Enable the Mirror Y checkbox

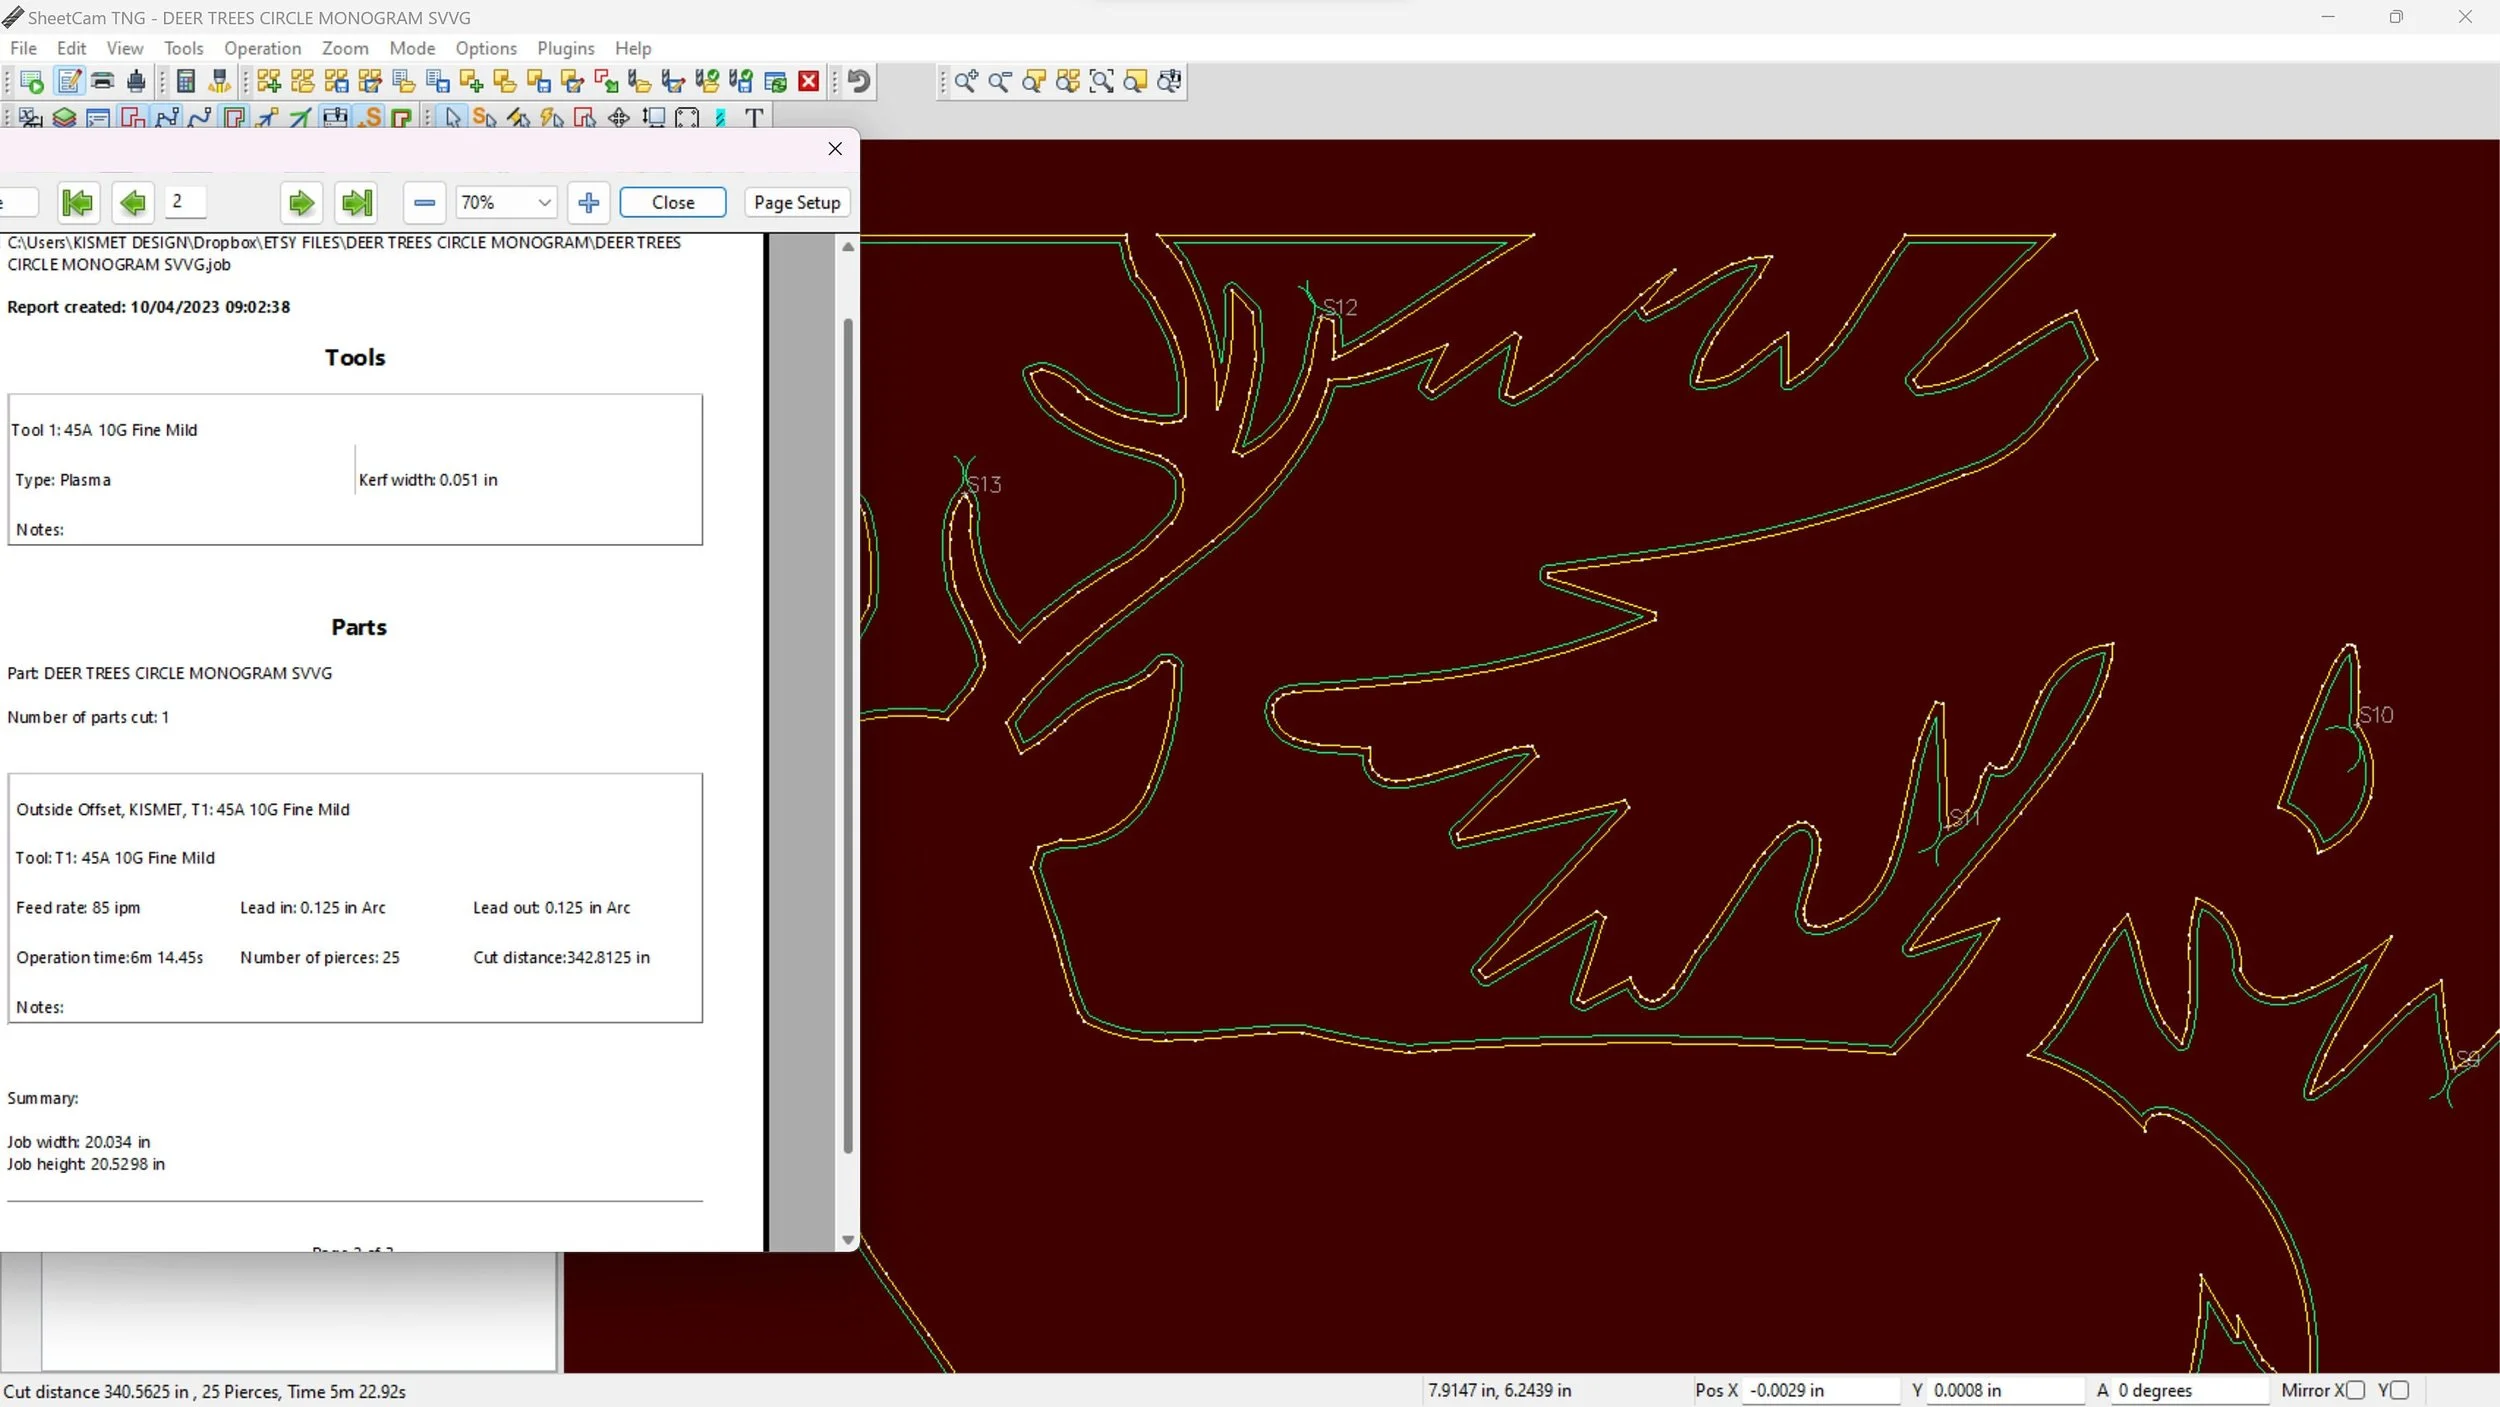click(x=2400, y=1390)
